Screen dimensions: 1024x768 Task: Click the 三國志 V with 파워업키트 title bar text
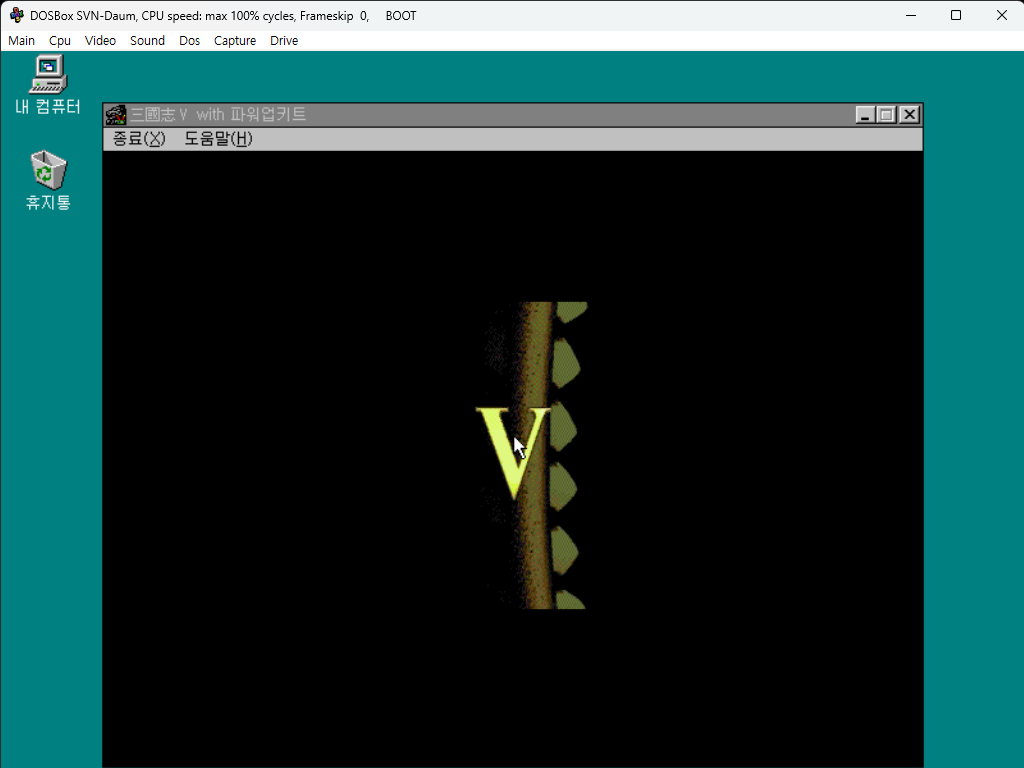tap(218, 115)
